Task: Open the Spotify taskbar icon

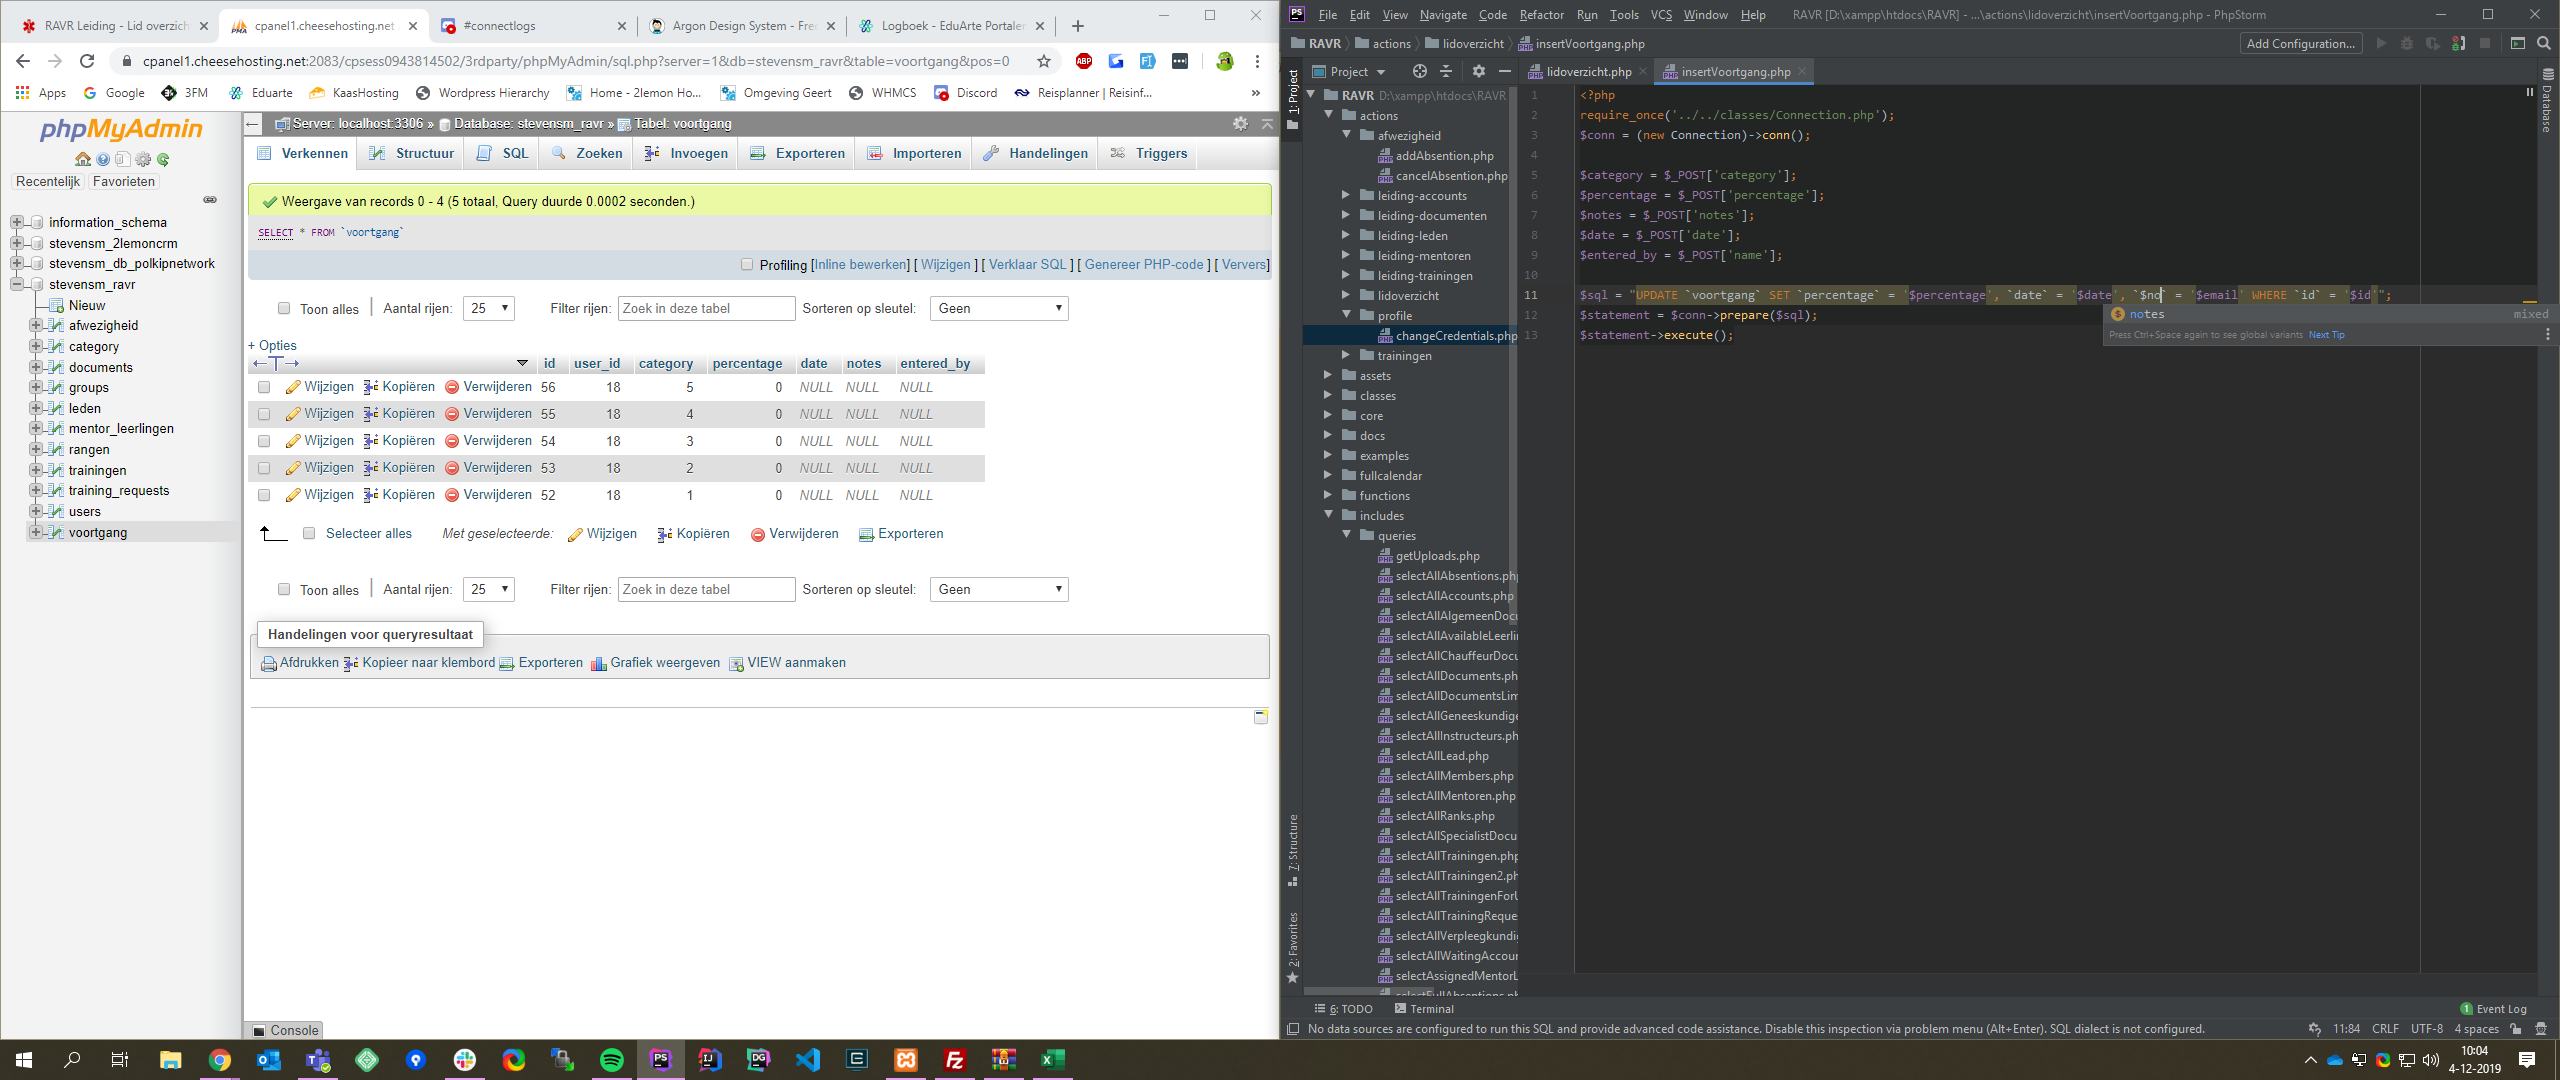Action: point(611,1059)
